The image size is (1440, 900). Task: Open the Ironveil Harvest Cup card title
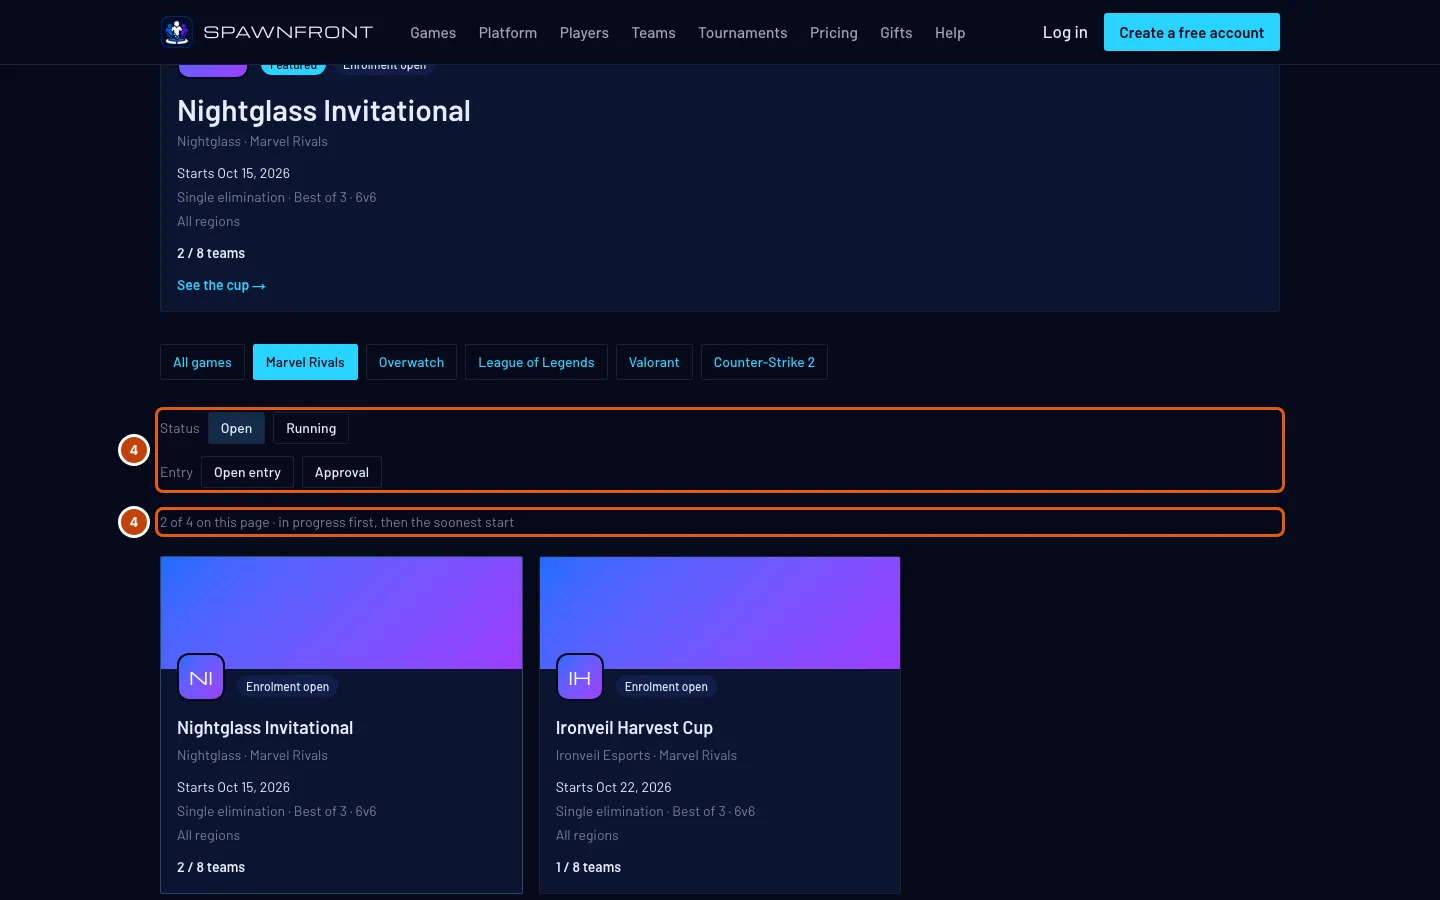(x=634, y=728)
